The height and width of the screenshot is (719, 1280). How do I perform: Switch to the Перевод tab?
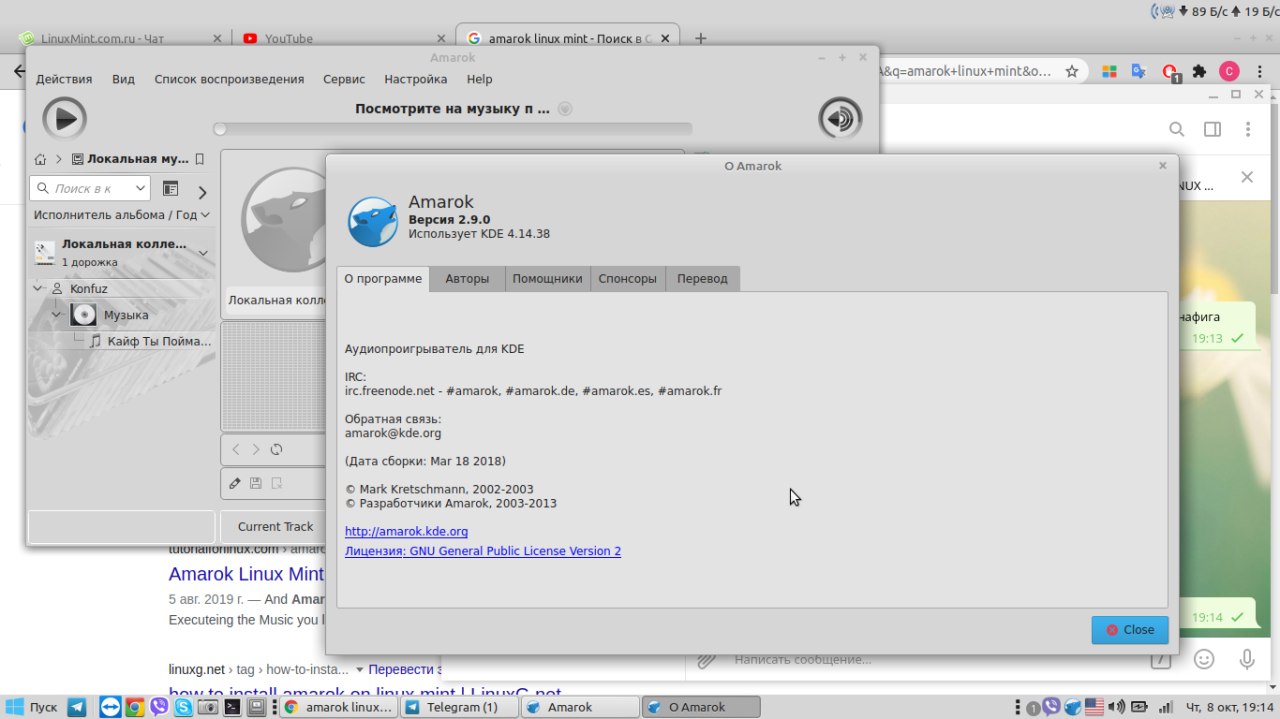[x=703, y=279]
